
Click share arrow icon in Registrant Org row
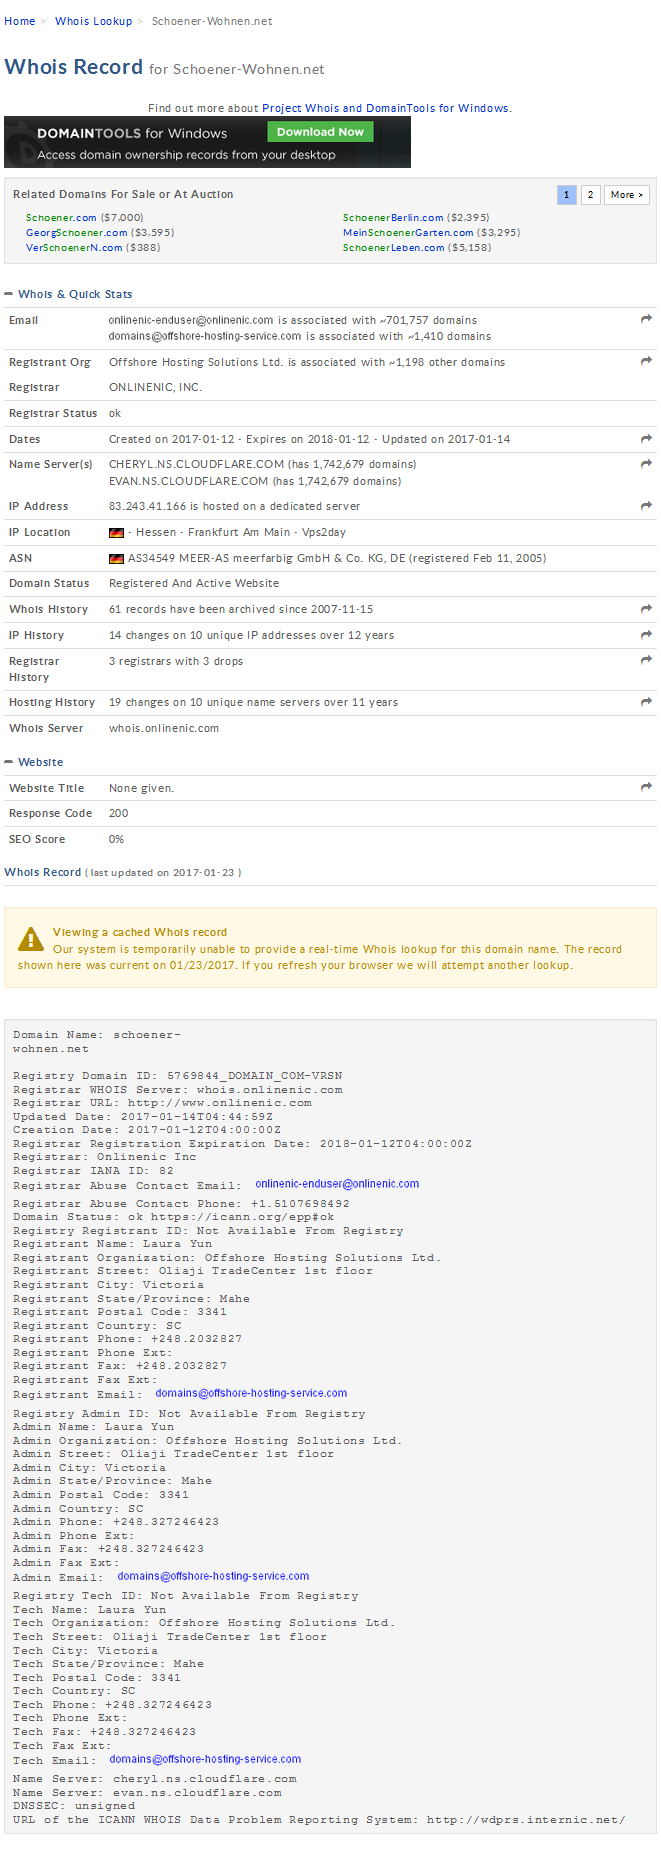coord(646,361)
